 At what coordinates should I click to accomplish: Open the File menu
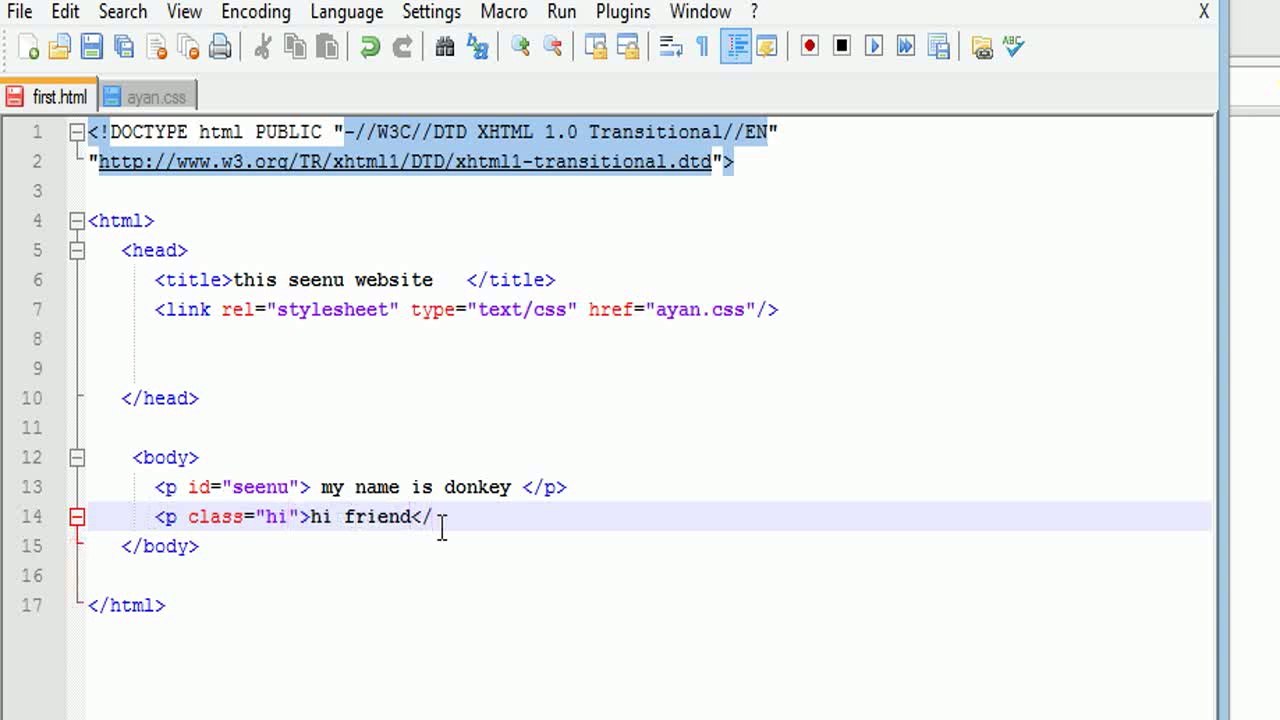[x=19, y=12]
